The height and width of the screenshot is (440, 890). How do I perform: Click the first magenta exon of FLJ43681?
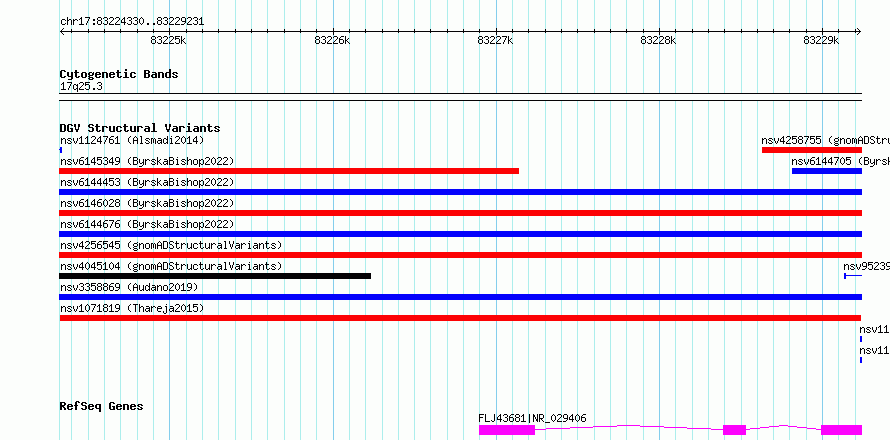(507, 430)
